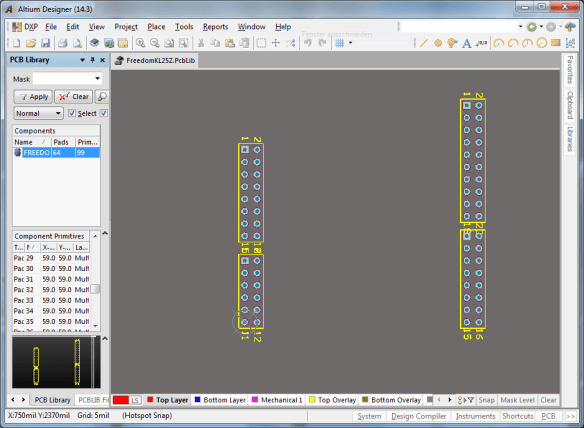Select the Place Pad tool
584x428 pixels.
coord(438,43)
